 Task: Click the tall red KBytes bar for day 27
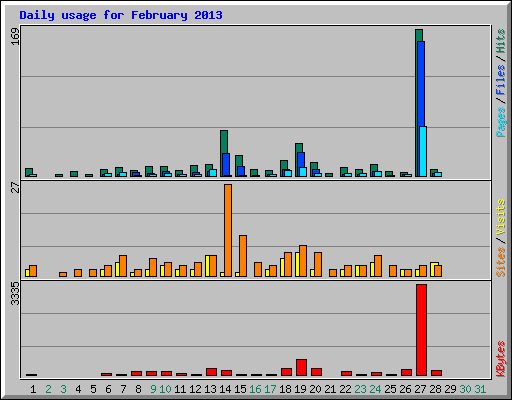(421, 330)
